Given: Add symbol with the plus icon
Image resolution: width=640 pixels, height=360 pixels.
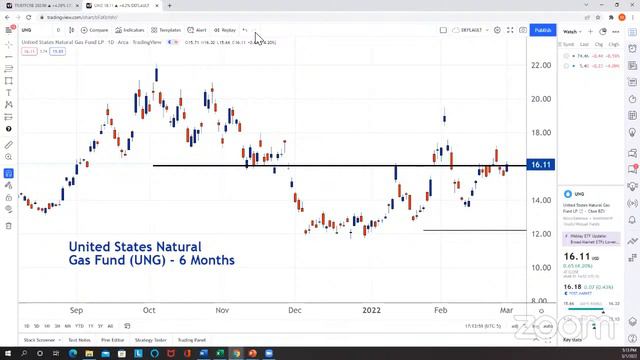Looking at the screenshot, I should tap(590, 31).
